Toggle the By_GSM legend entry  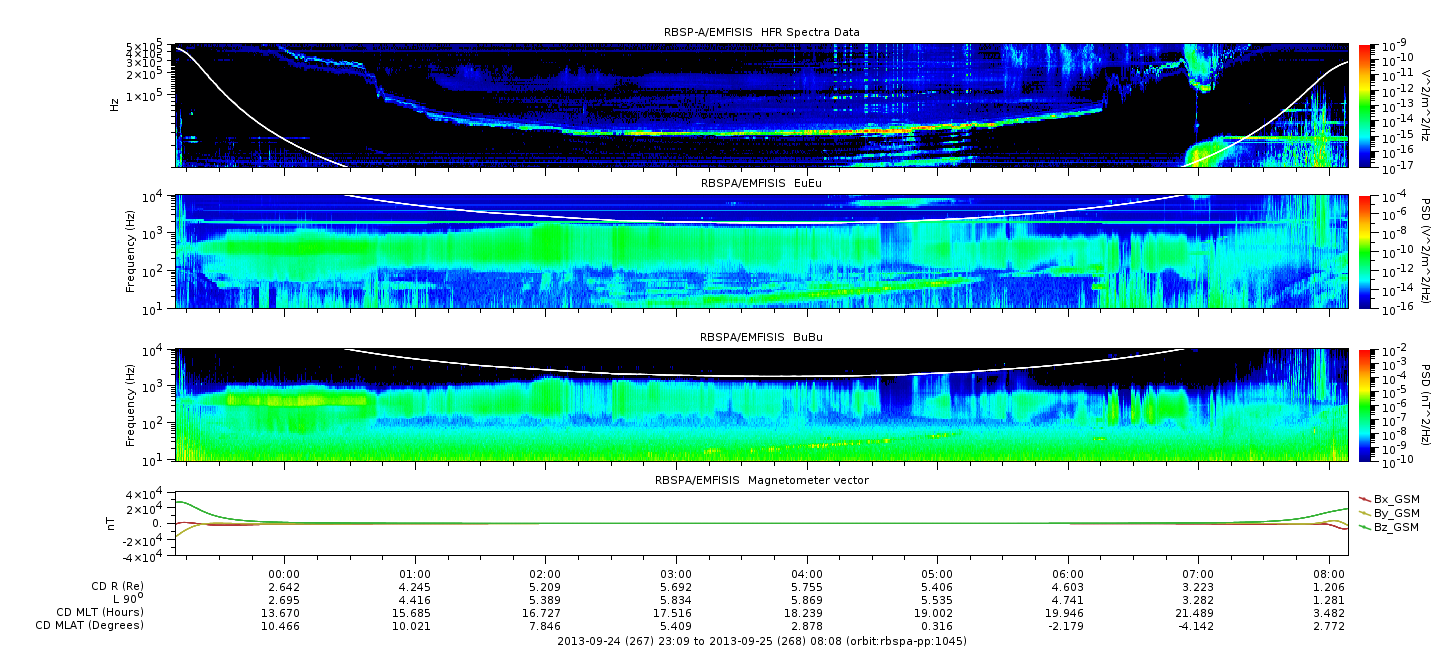pos(1396,512)
